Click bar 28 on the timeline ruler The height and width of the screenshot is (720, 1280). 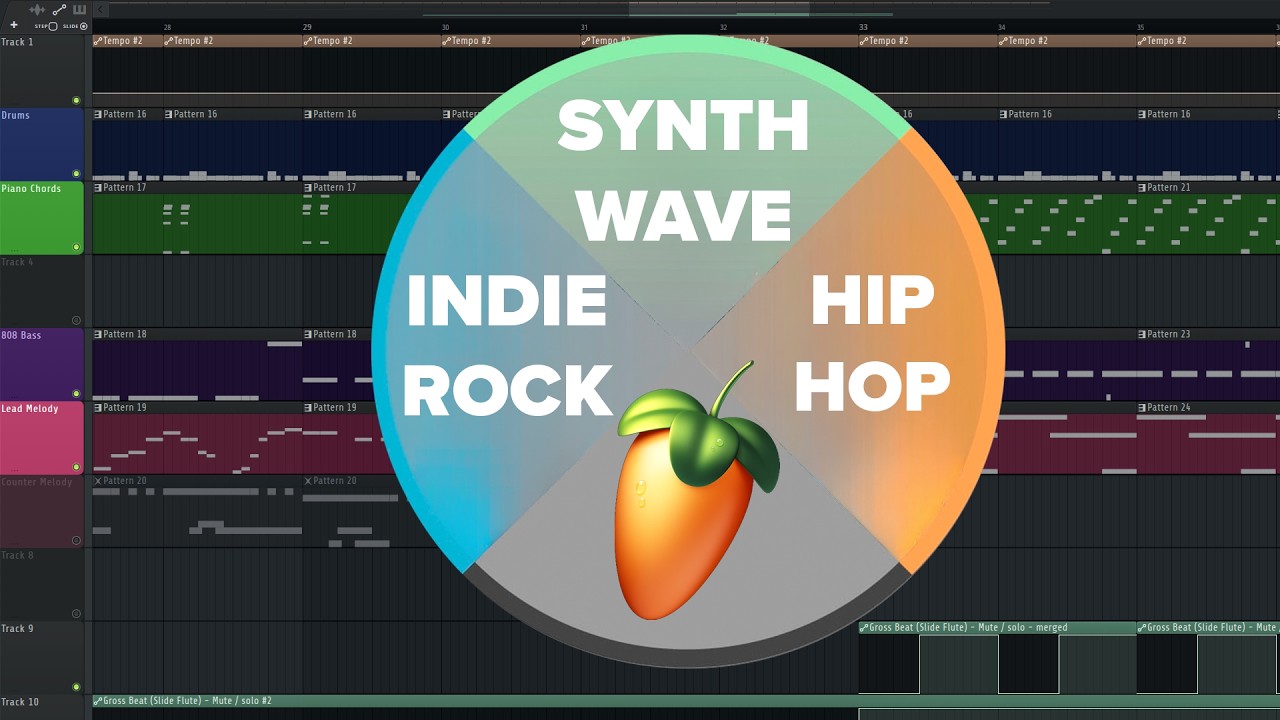pyautogui.click(x=167, y=27)
